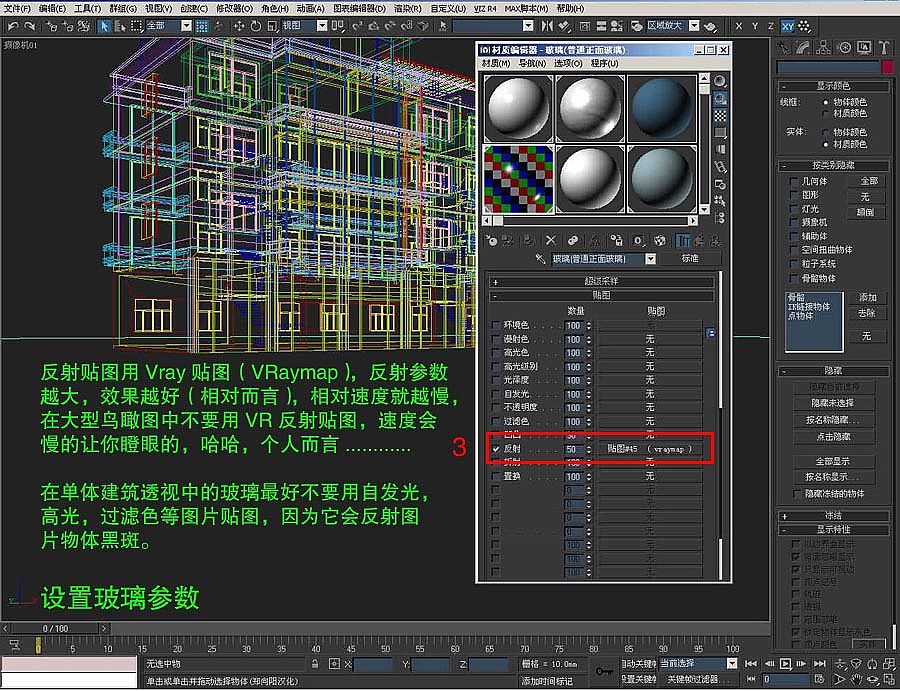Uncheck the 反射 map checkbox
This screenshot has width=900, height=691.
[x=497, y=450]
